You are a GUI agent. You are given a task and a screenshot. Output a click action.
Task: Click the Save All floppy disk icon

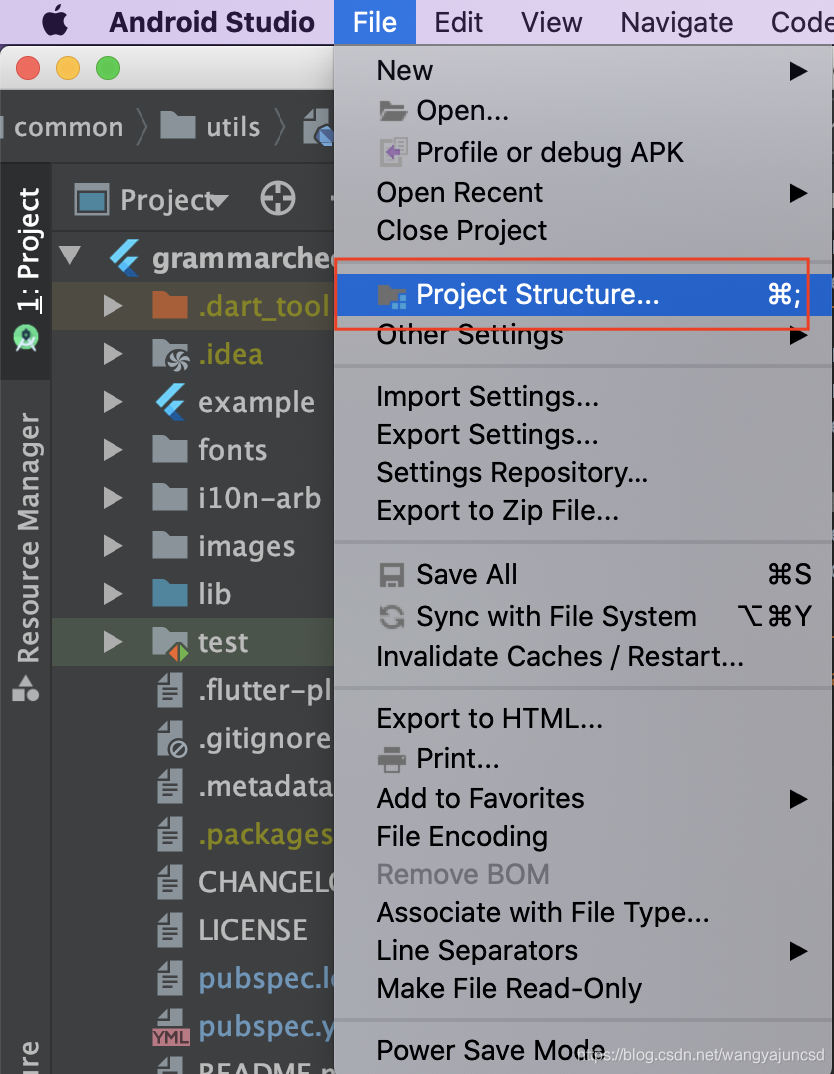(392, 575)
